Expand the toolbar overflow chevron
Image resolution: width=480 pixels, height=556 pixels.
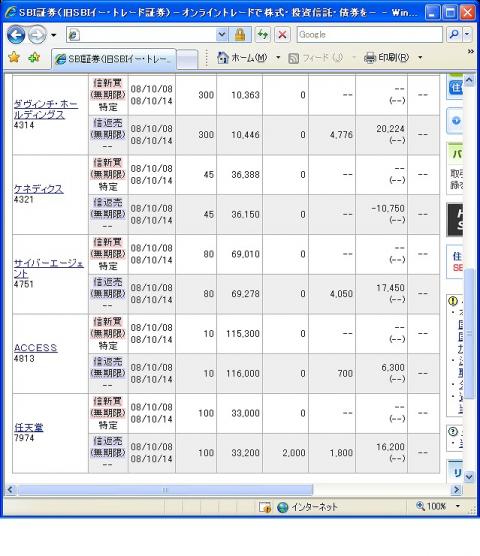point(470,52)
